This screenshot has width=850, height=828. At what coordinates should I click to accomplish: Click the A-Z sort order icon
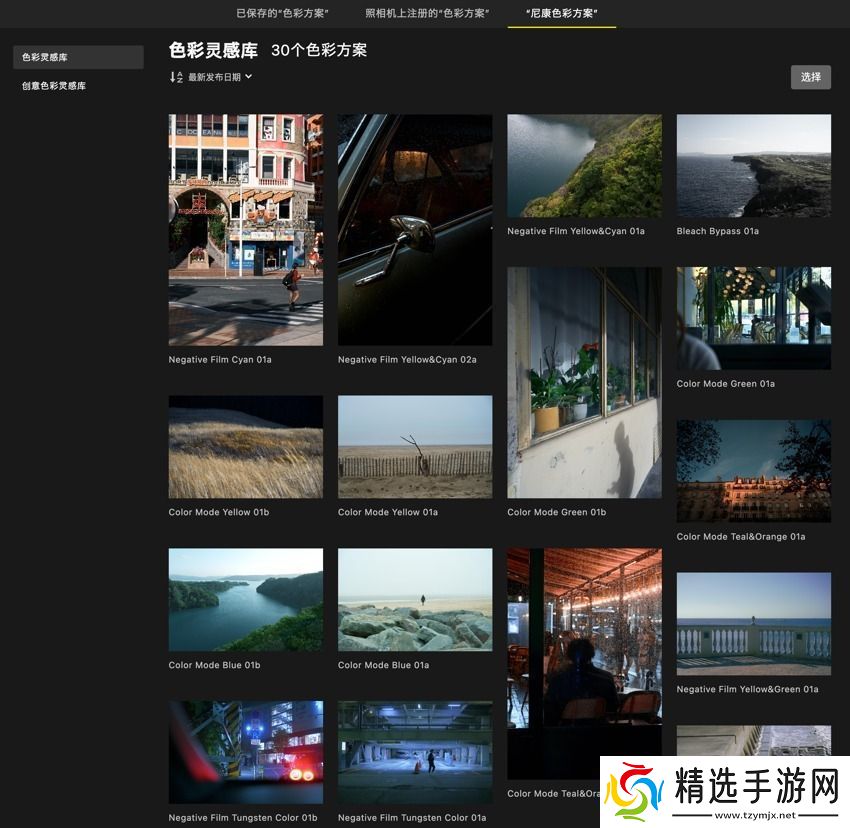click(x=174, y=76)
